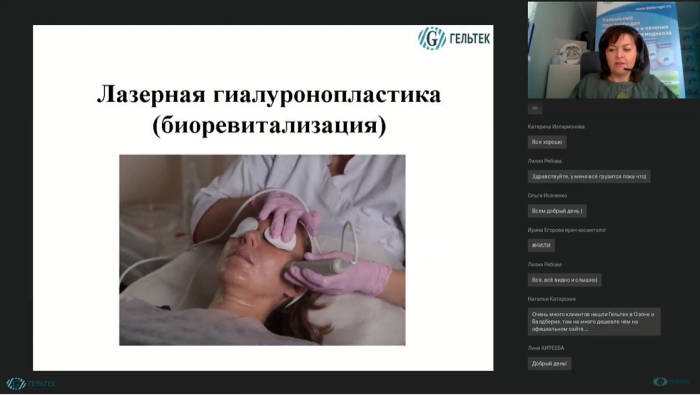Click the message 'Здравствуйте, у меня всё грузится'
Viewport: 700px width, 395px height.
(589, 176)
